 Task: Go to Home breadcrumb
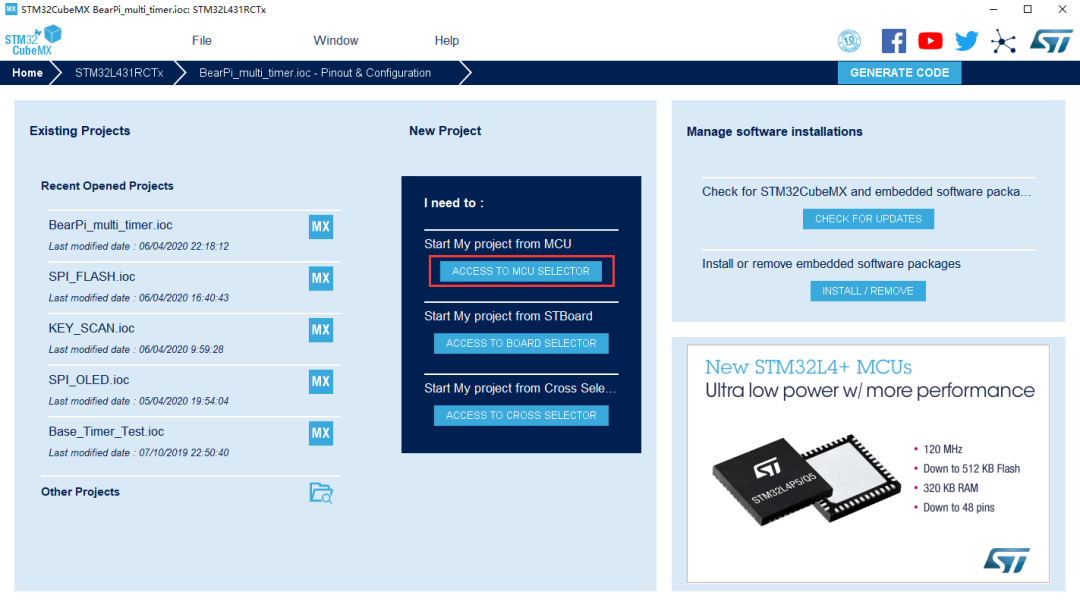[27, 73]
